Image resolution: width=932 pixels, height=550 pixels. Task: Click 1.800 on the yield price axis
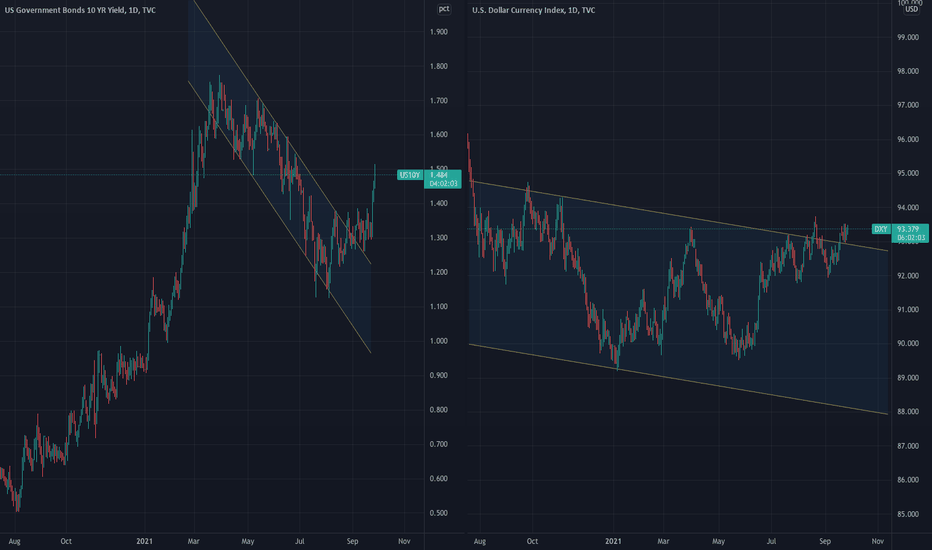(x=439, y=66)
